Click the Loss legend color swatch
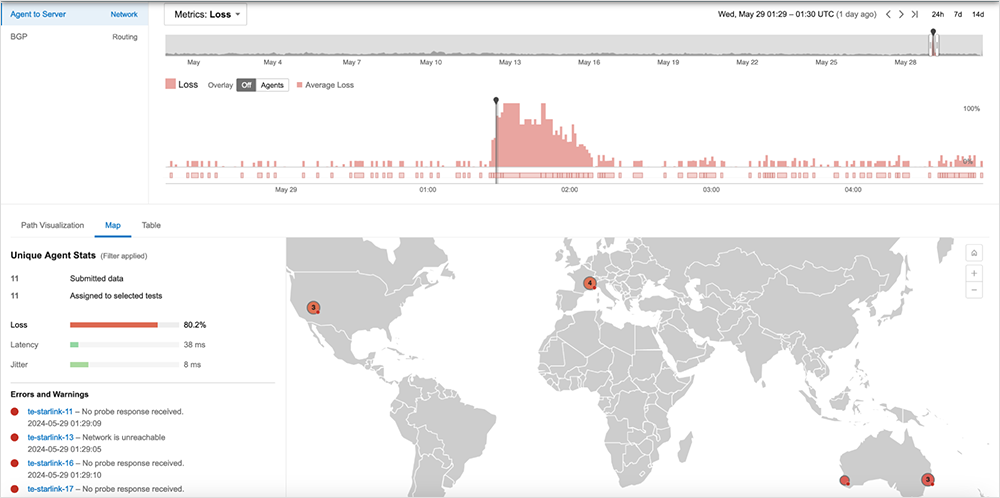The height and width of the screenshot is (498, 1000). pos(170,85)
